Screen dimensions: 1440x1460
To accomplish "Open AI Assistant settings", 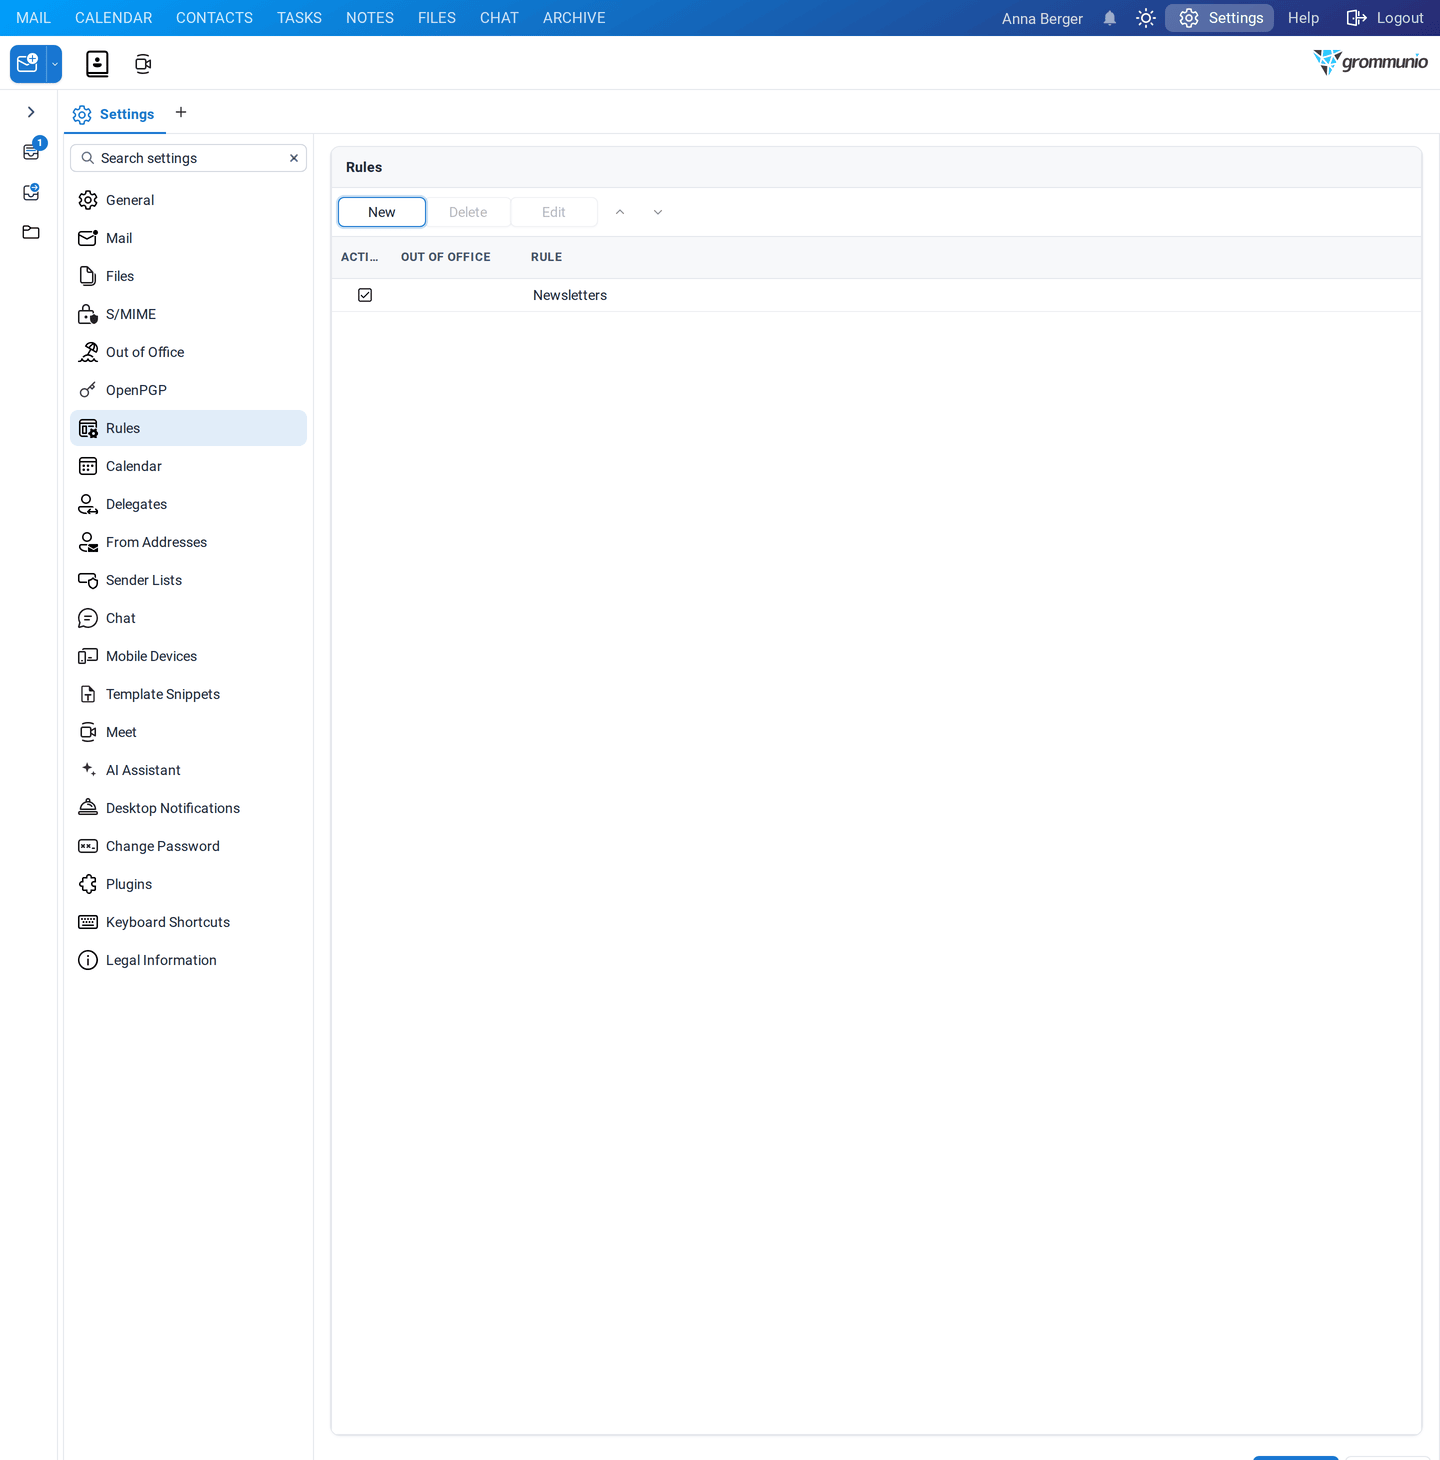I will [188, 770].
